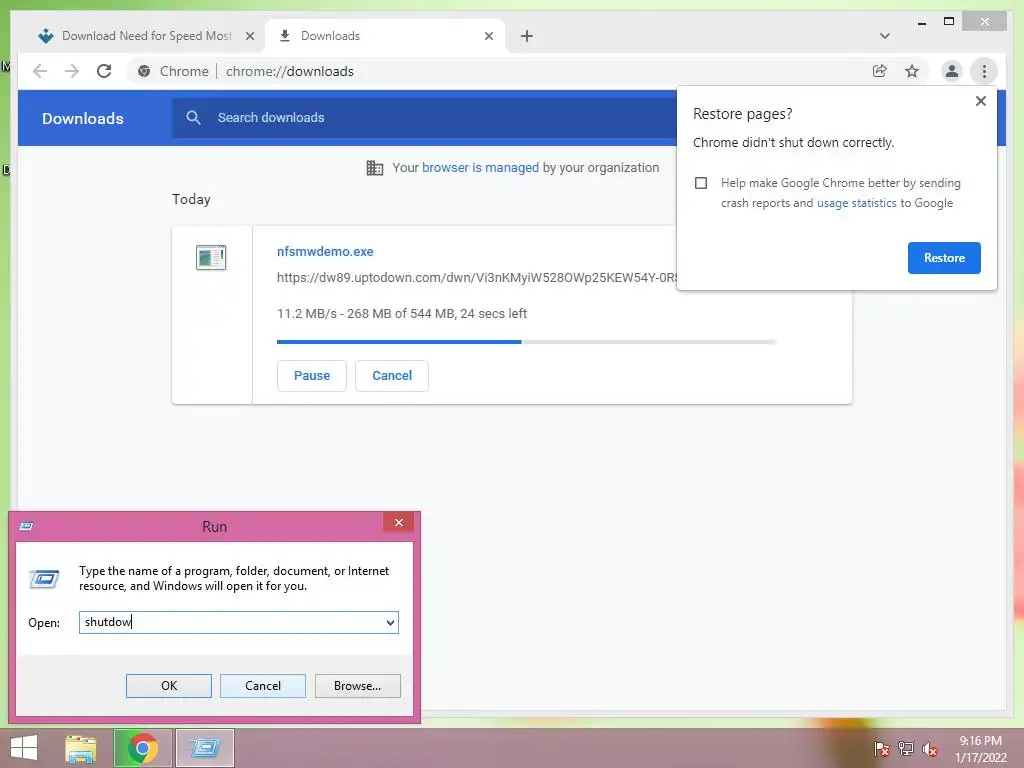Click OK in the Run dialog

(x=168, y=686)
